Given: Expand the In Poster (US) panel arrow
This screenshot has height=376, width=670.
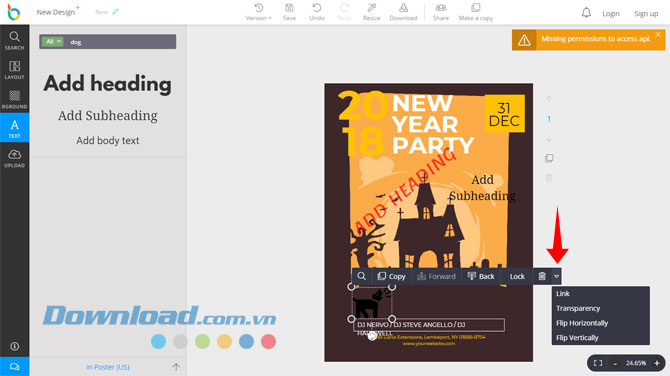Looking at the screenshot, I should pos(176,367).
